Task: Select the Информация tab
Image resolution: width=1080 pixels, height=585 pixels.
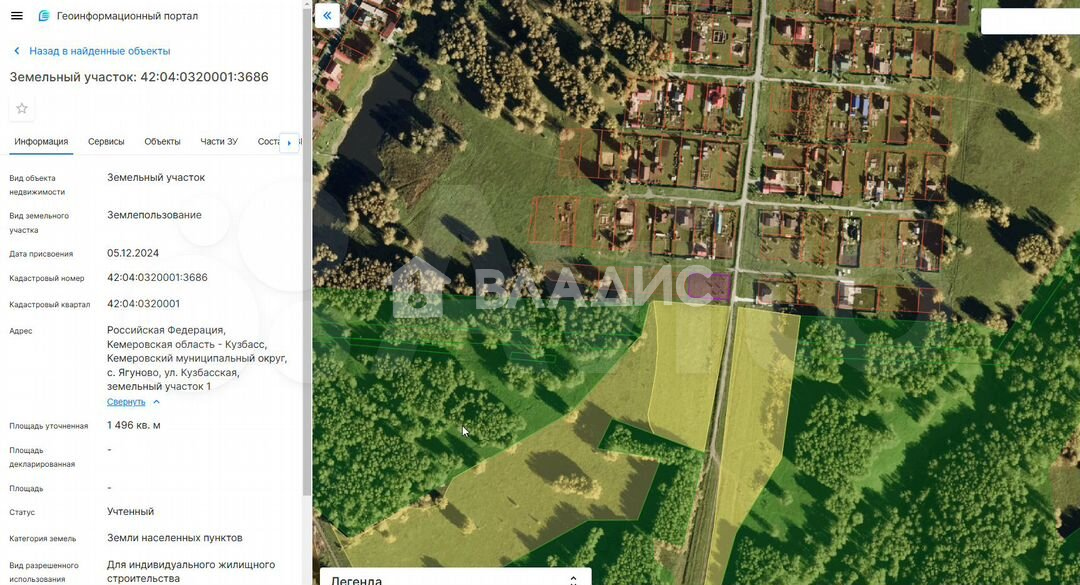Action: coord(41,142)
